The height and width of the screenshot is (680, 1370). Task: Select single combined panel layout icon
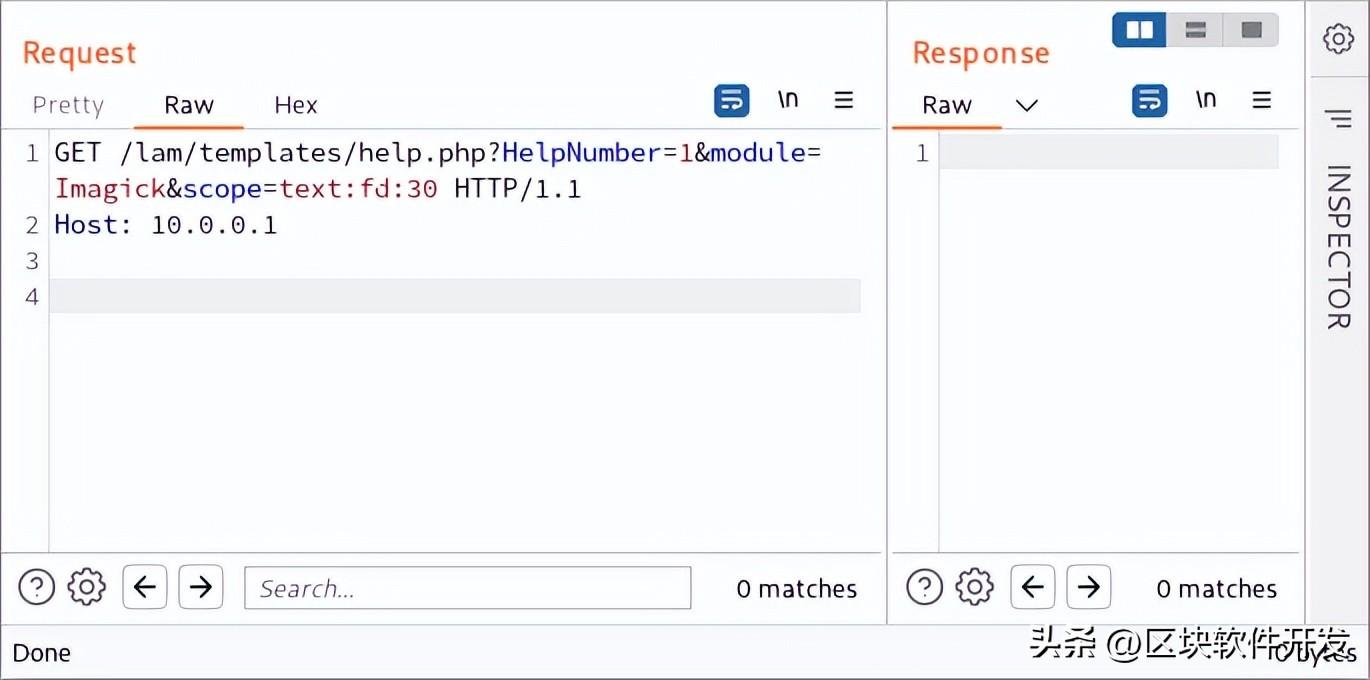[1251, 30]
